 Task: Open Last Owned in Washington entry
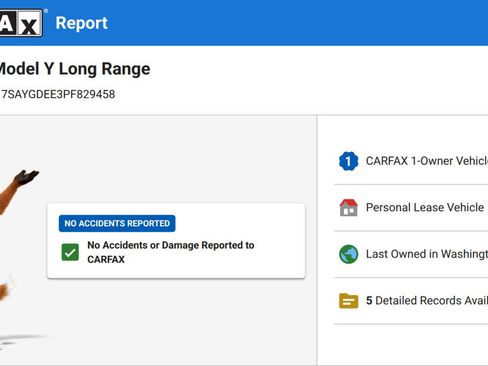click(411, 254)
